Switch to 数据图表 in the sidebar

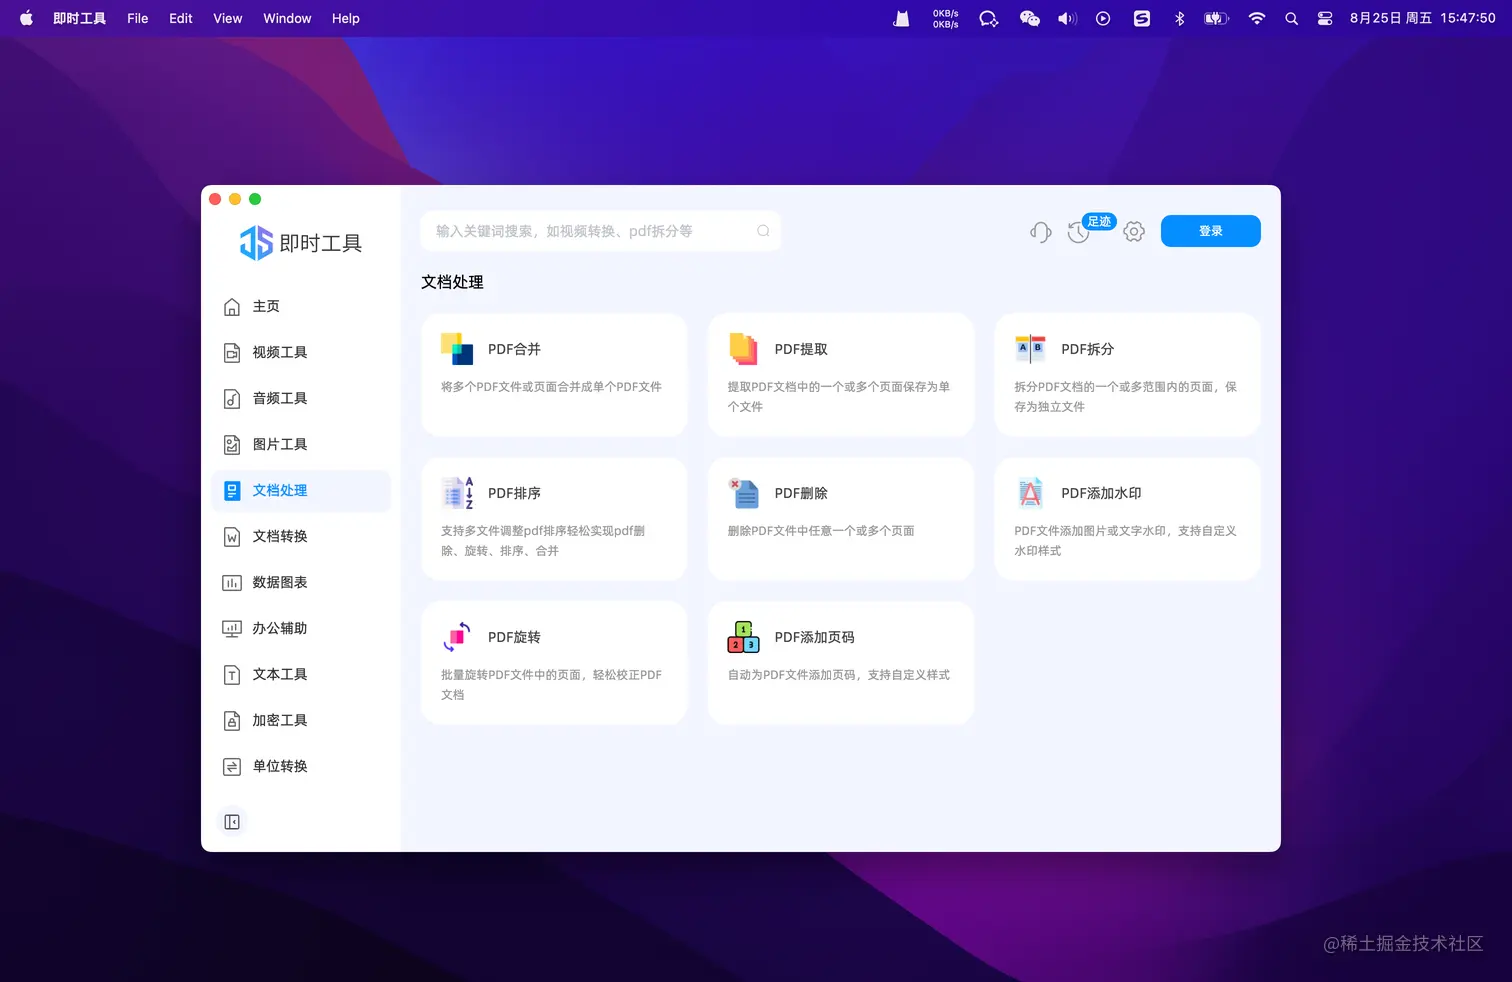point(301,582)
